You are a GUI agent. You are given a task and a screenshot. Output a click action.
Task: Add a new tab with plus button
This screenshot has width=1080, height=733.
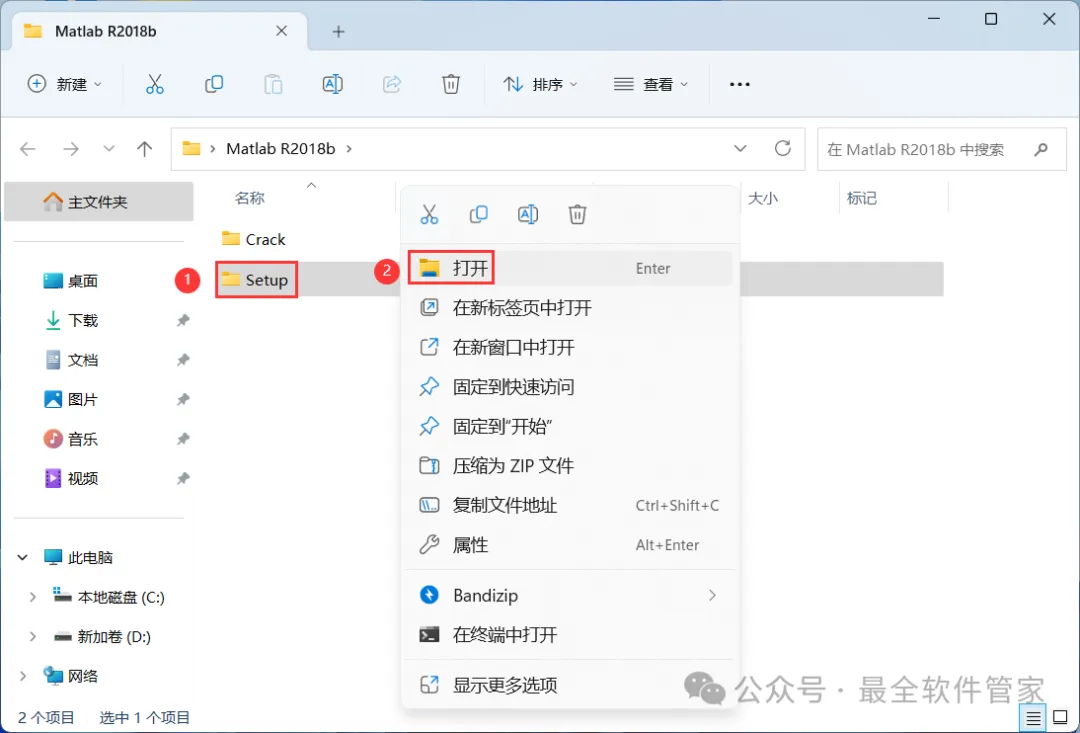pos(338,32)
